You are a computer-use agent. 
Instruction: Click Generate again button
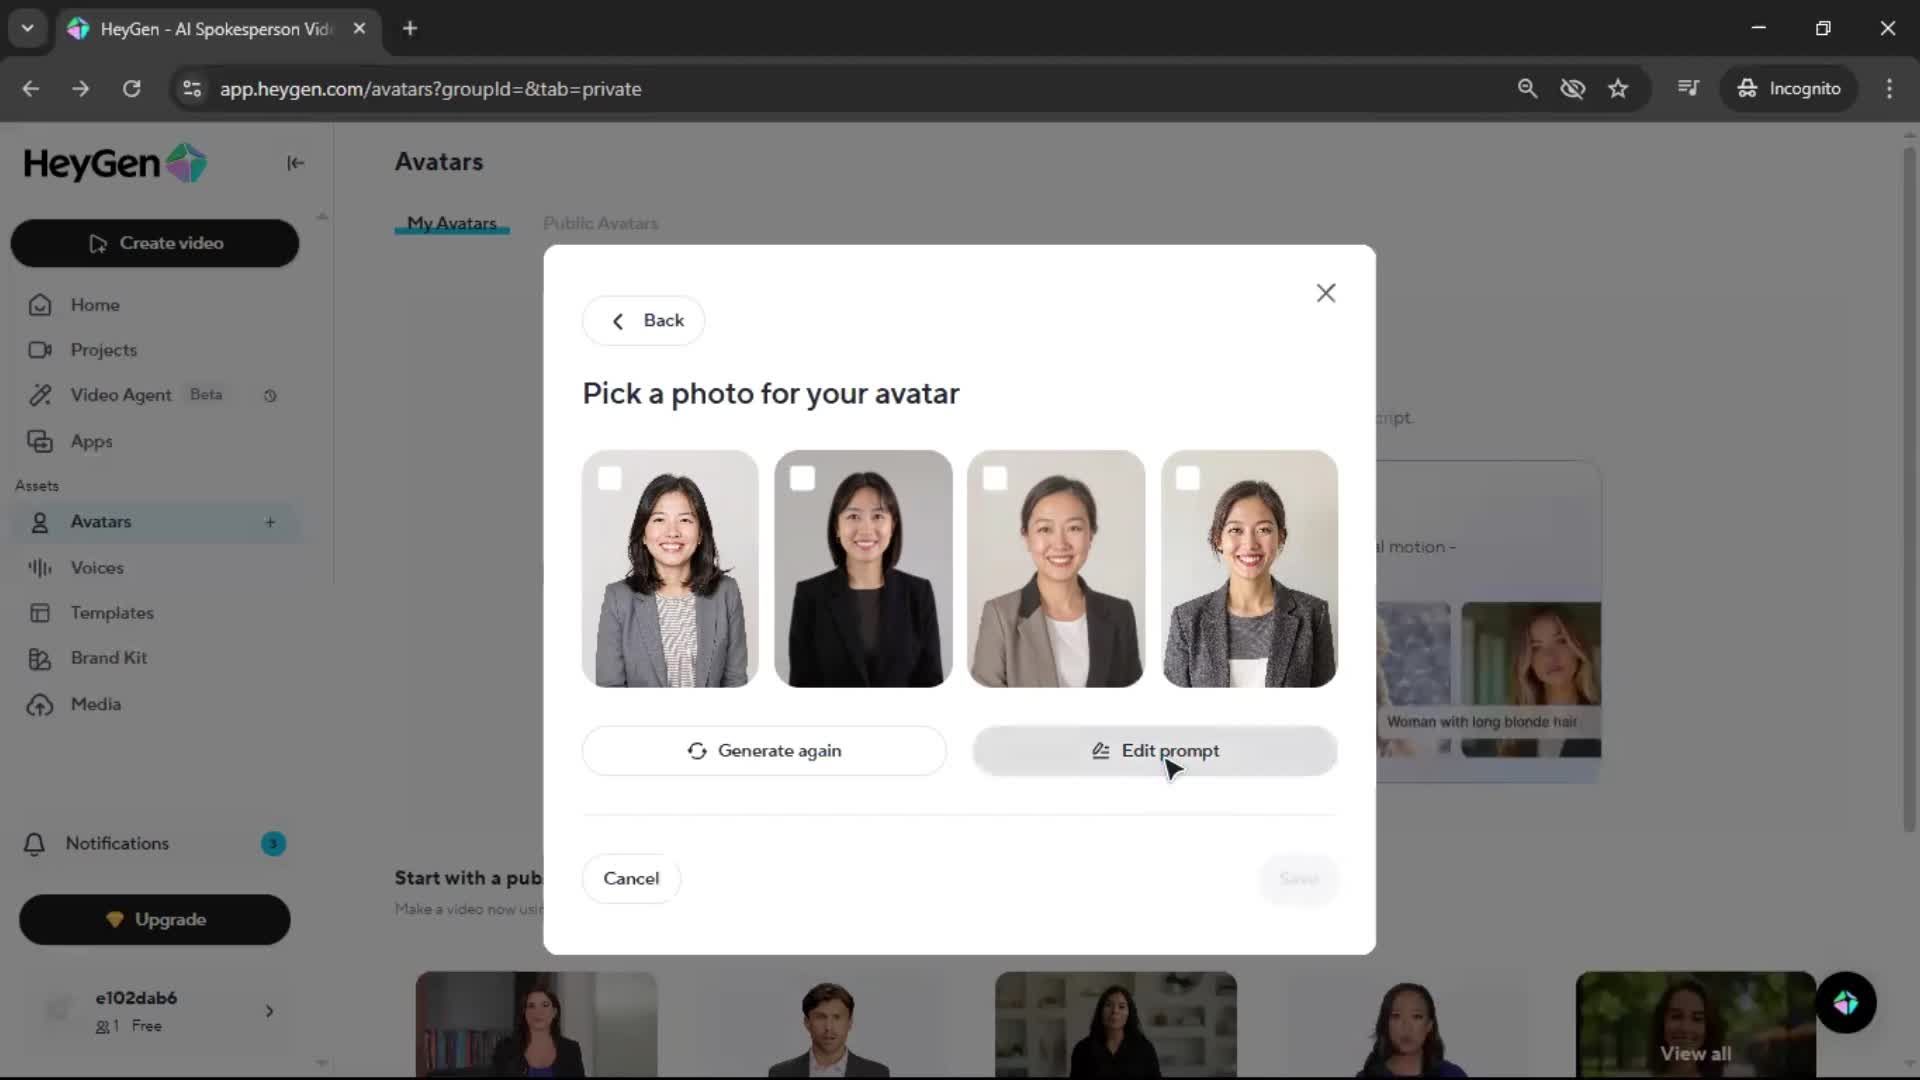(x=764, y=751)
